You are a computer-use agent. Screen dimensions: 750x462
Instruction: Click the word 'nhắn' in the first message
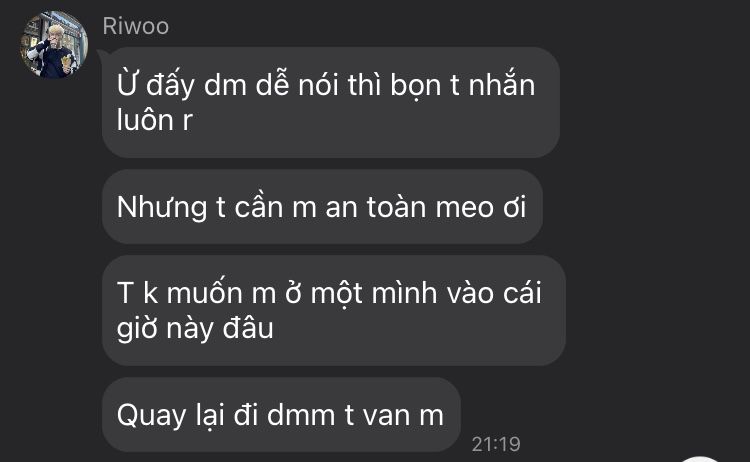click(502, 85)
